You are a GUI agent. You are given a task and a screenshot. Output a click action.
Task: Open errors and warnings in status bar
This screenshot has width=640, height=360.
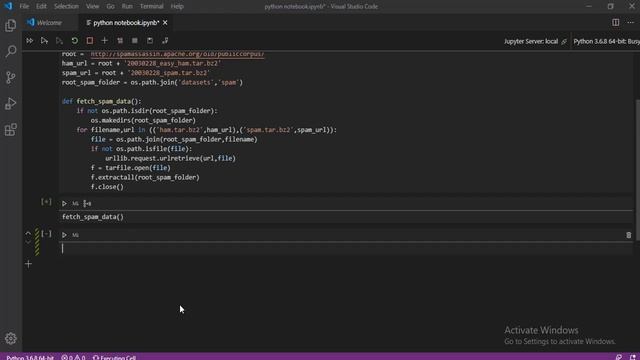(x=73, y=357)
